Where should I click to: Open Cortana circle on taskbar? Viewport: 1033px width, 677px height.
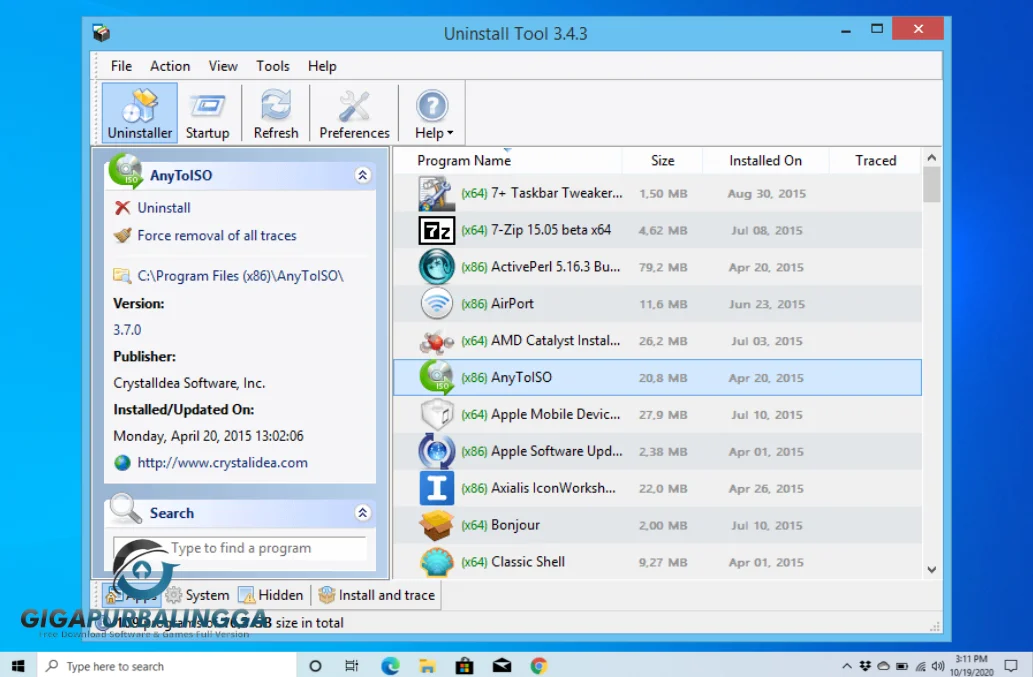[316, 666]
